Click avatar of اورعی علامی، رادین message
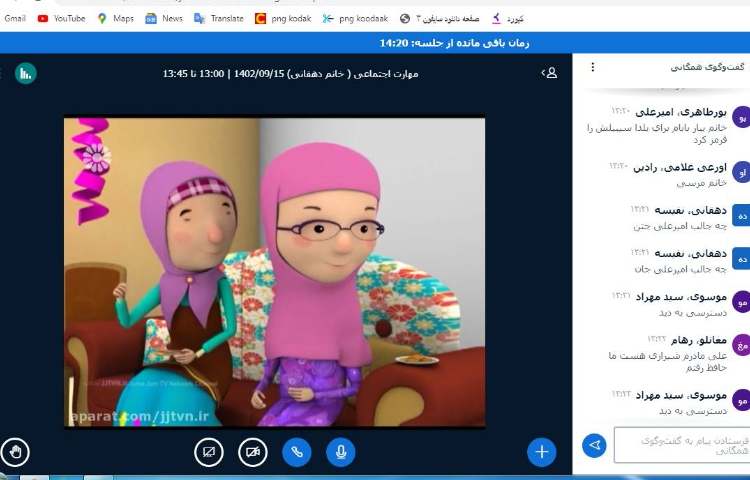This screenshot has height=480, width=750. click(x=741, y=172)
